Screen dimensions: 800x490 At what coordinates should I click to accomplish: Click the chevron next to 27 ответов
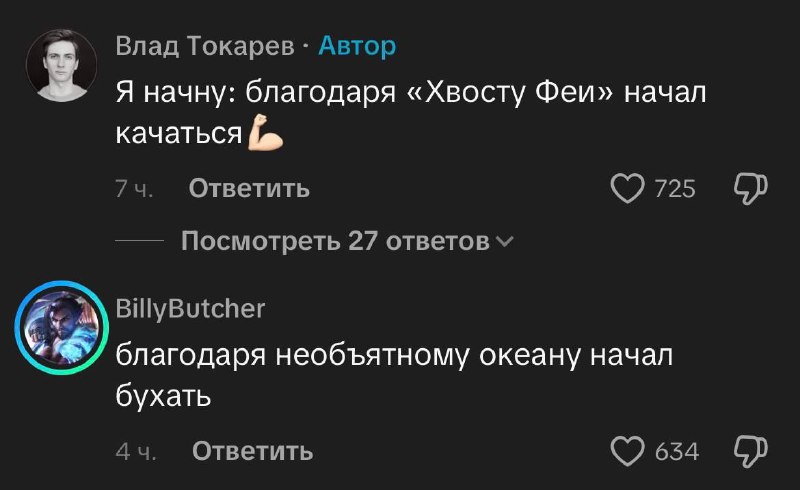coord(504,241)
